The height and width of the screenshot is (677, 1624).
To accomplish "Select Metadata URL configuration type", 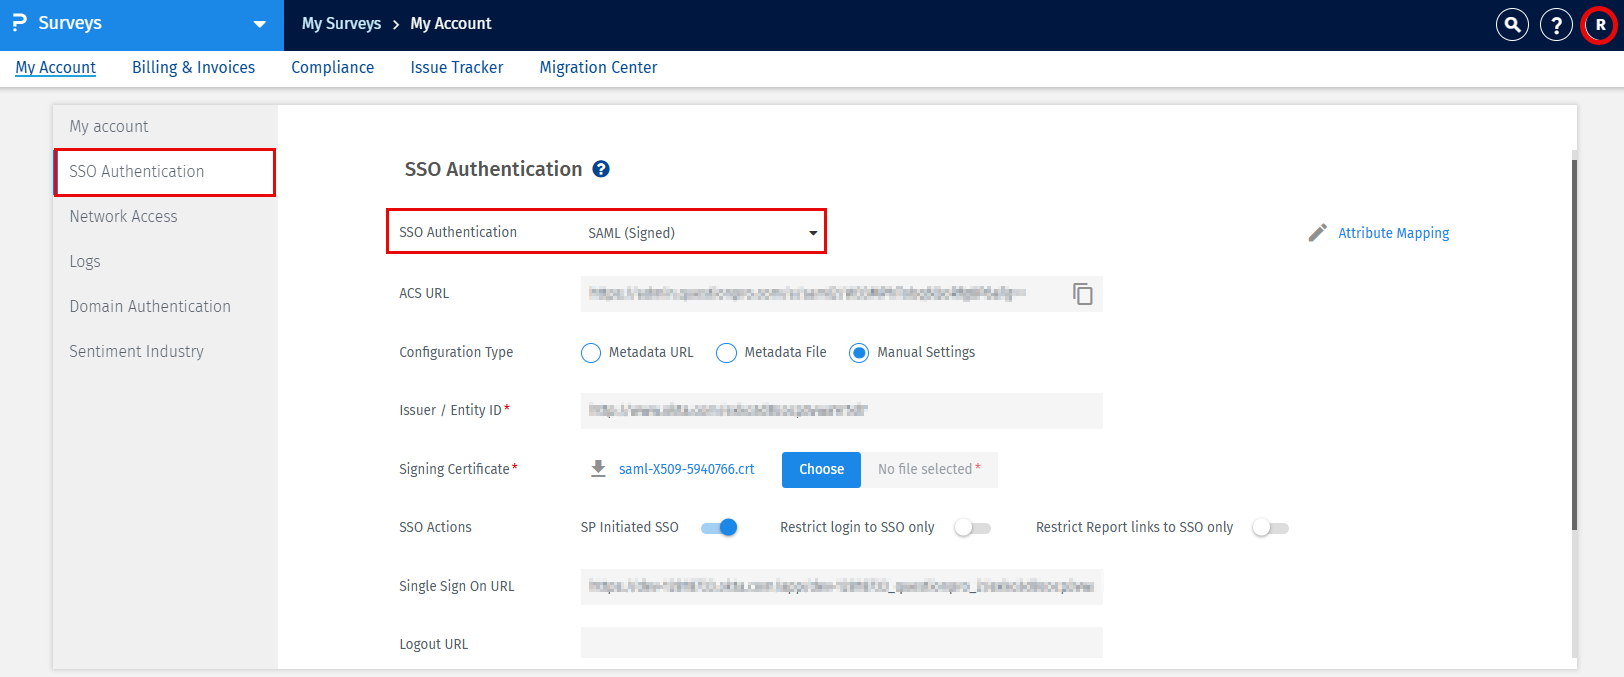I will pyautogui.click(x=591, y=353).
